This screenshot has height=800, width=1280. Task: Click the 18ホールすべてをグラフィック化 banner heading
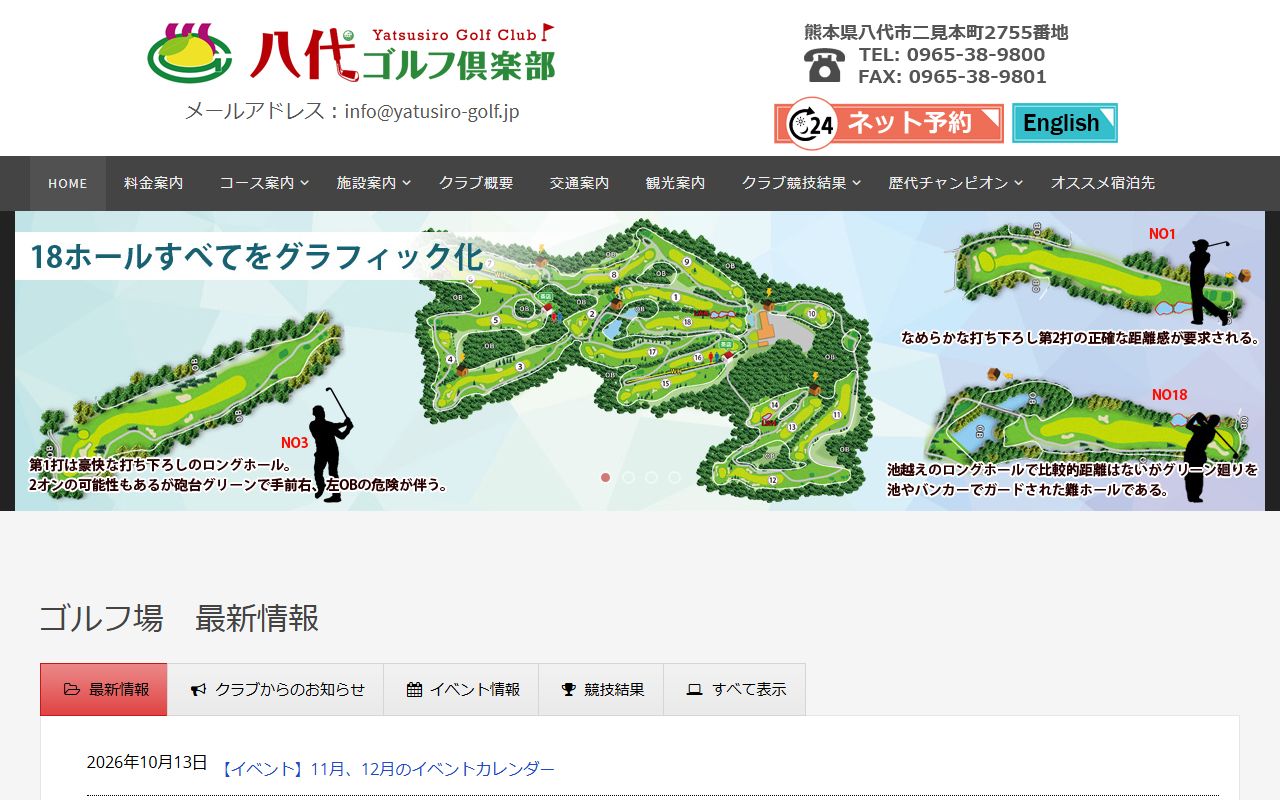[257, 257]
